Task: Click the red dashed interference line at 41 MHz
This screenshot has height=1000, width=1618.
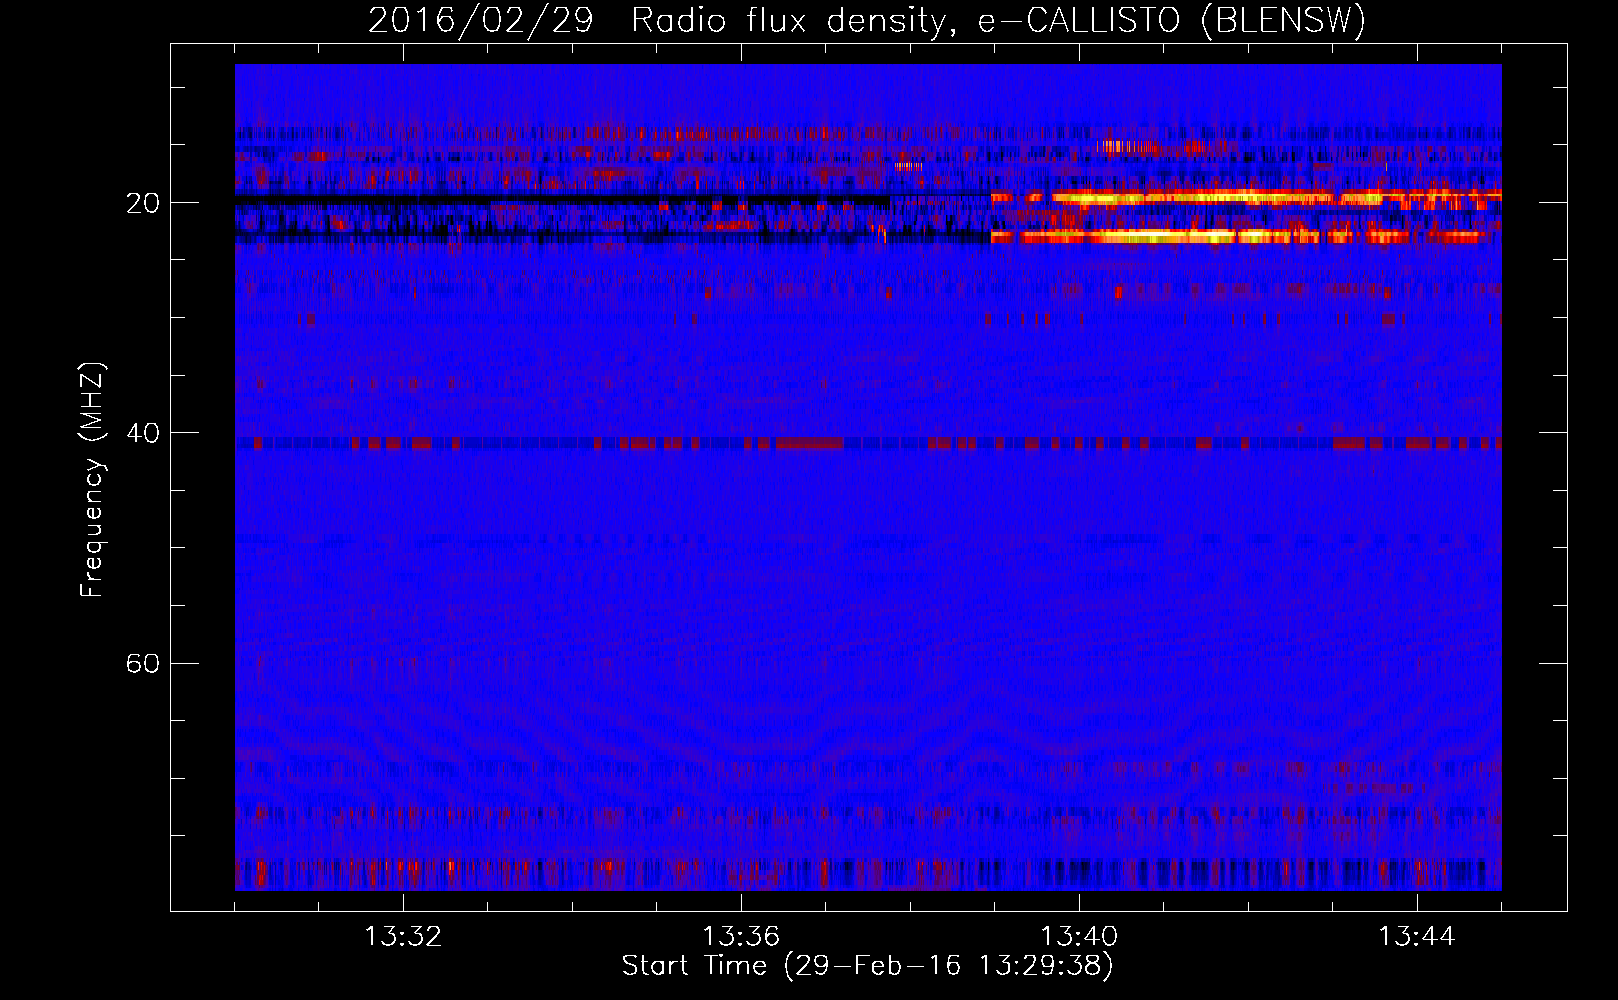Action: pyautogui.click(x=868, y=443)
